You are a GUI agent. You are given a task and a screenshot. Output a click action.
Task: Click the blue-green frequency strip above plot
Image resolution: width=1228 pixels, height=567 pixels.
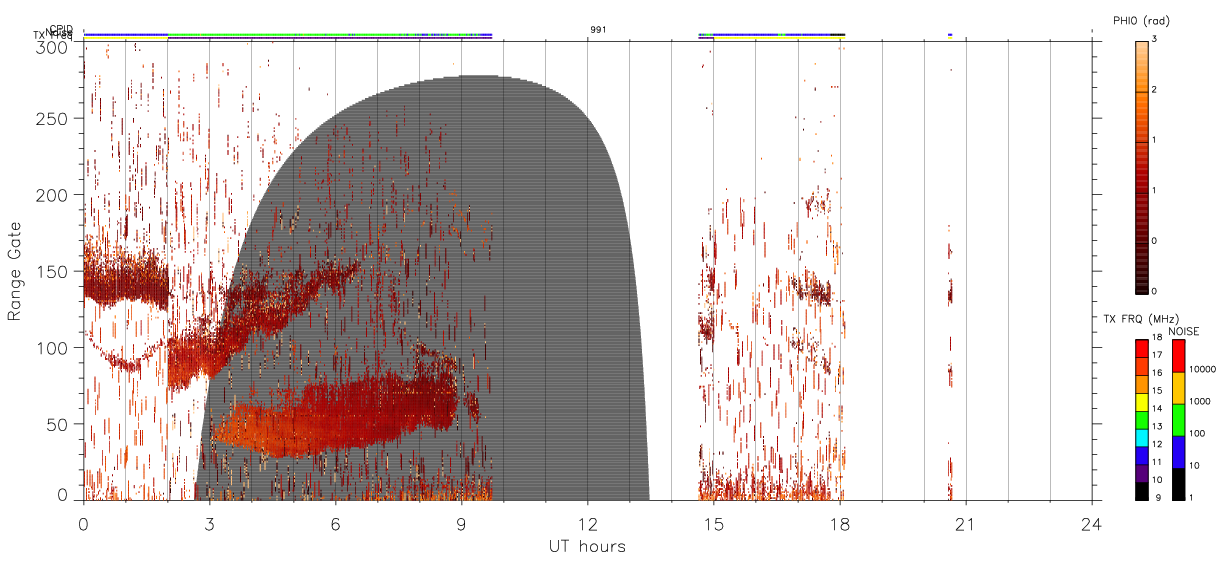(x=288, y=35)
